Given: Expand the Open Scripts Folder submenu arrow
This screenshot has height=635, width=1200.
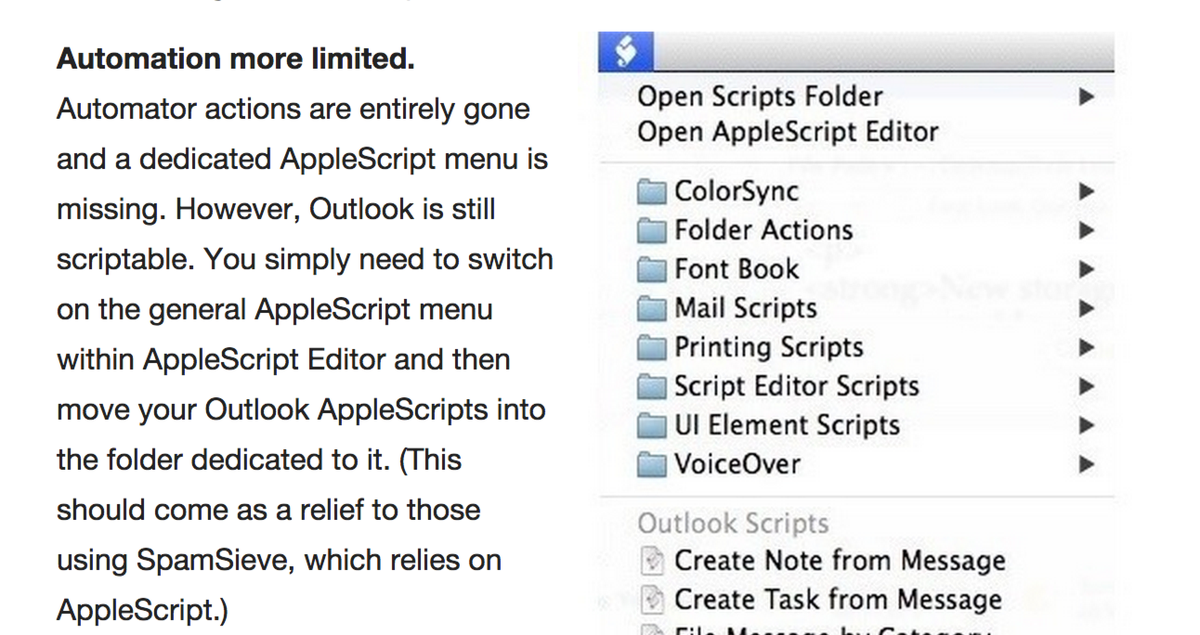Looking at the screenshot, I should coord(1087,97).
